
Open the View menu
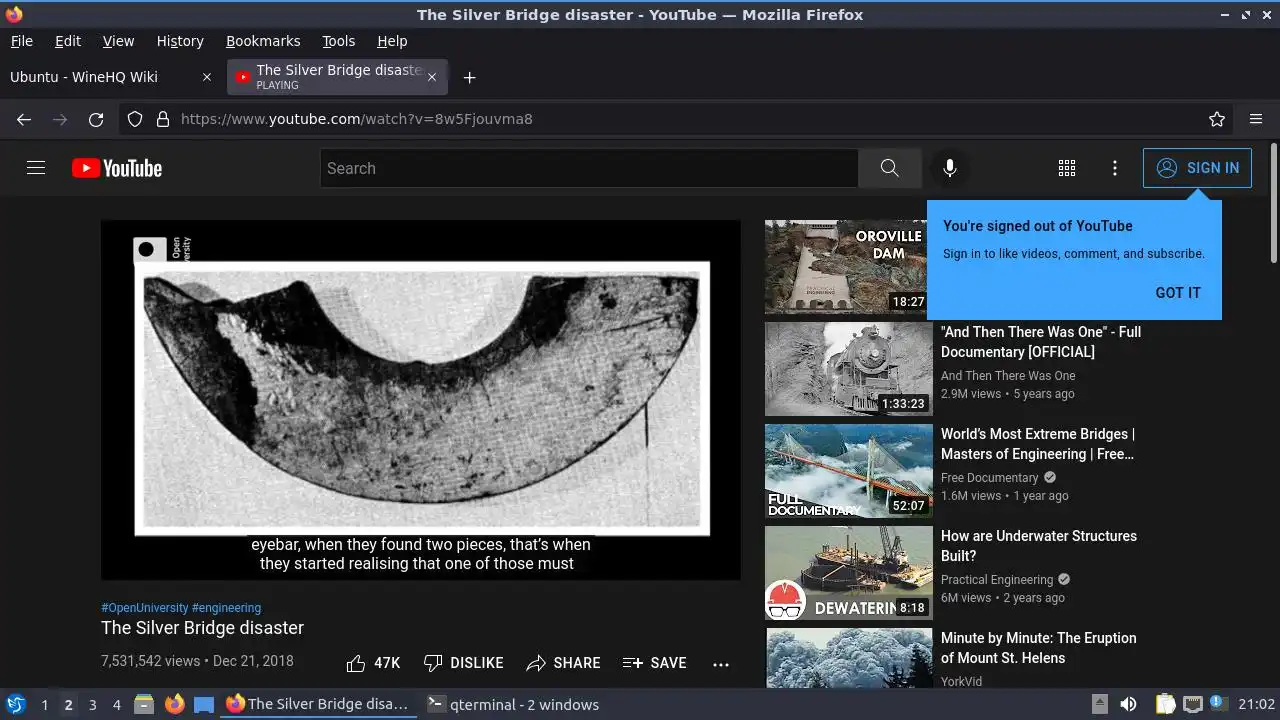(118, 41)
